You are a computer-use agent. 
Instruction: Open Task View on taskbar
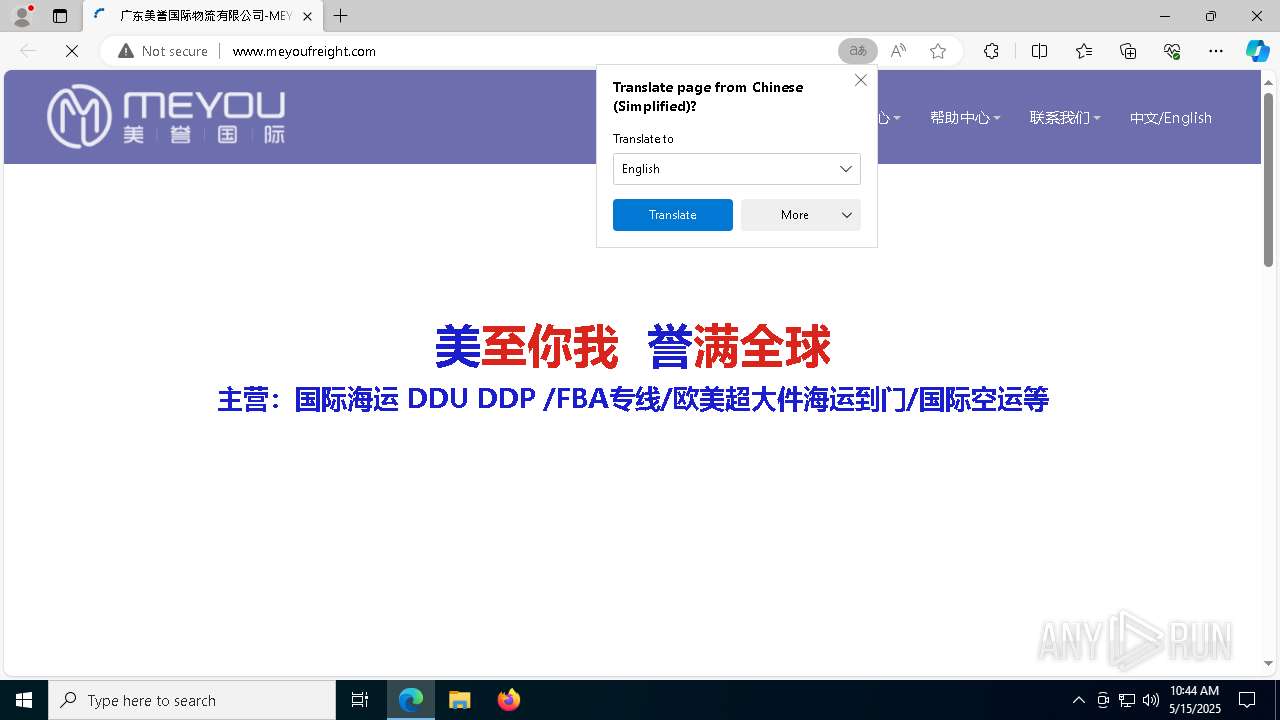click(x=360, y=700)
